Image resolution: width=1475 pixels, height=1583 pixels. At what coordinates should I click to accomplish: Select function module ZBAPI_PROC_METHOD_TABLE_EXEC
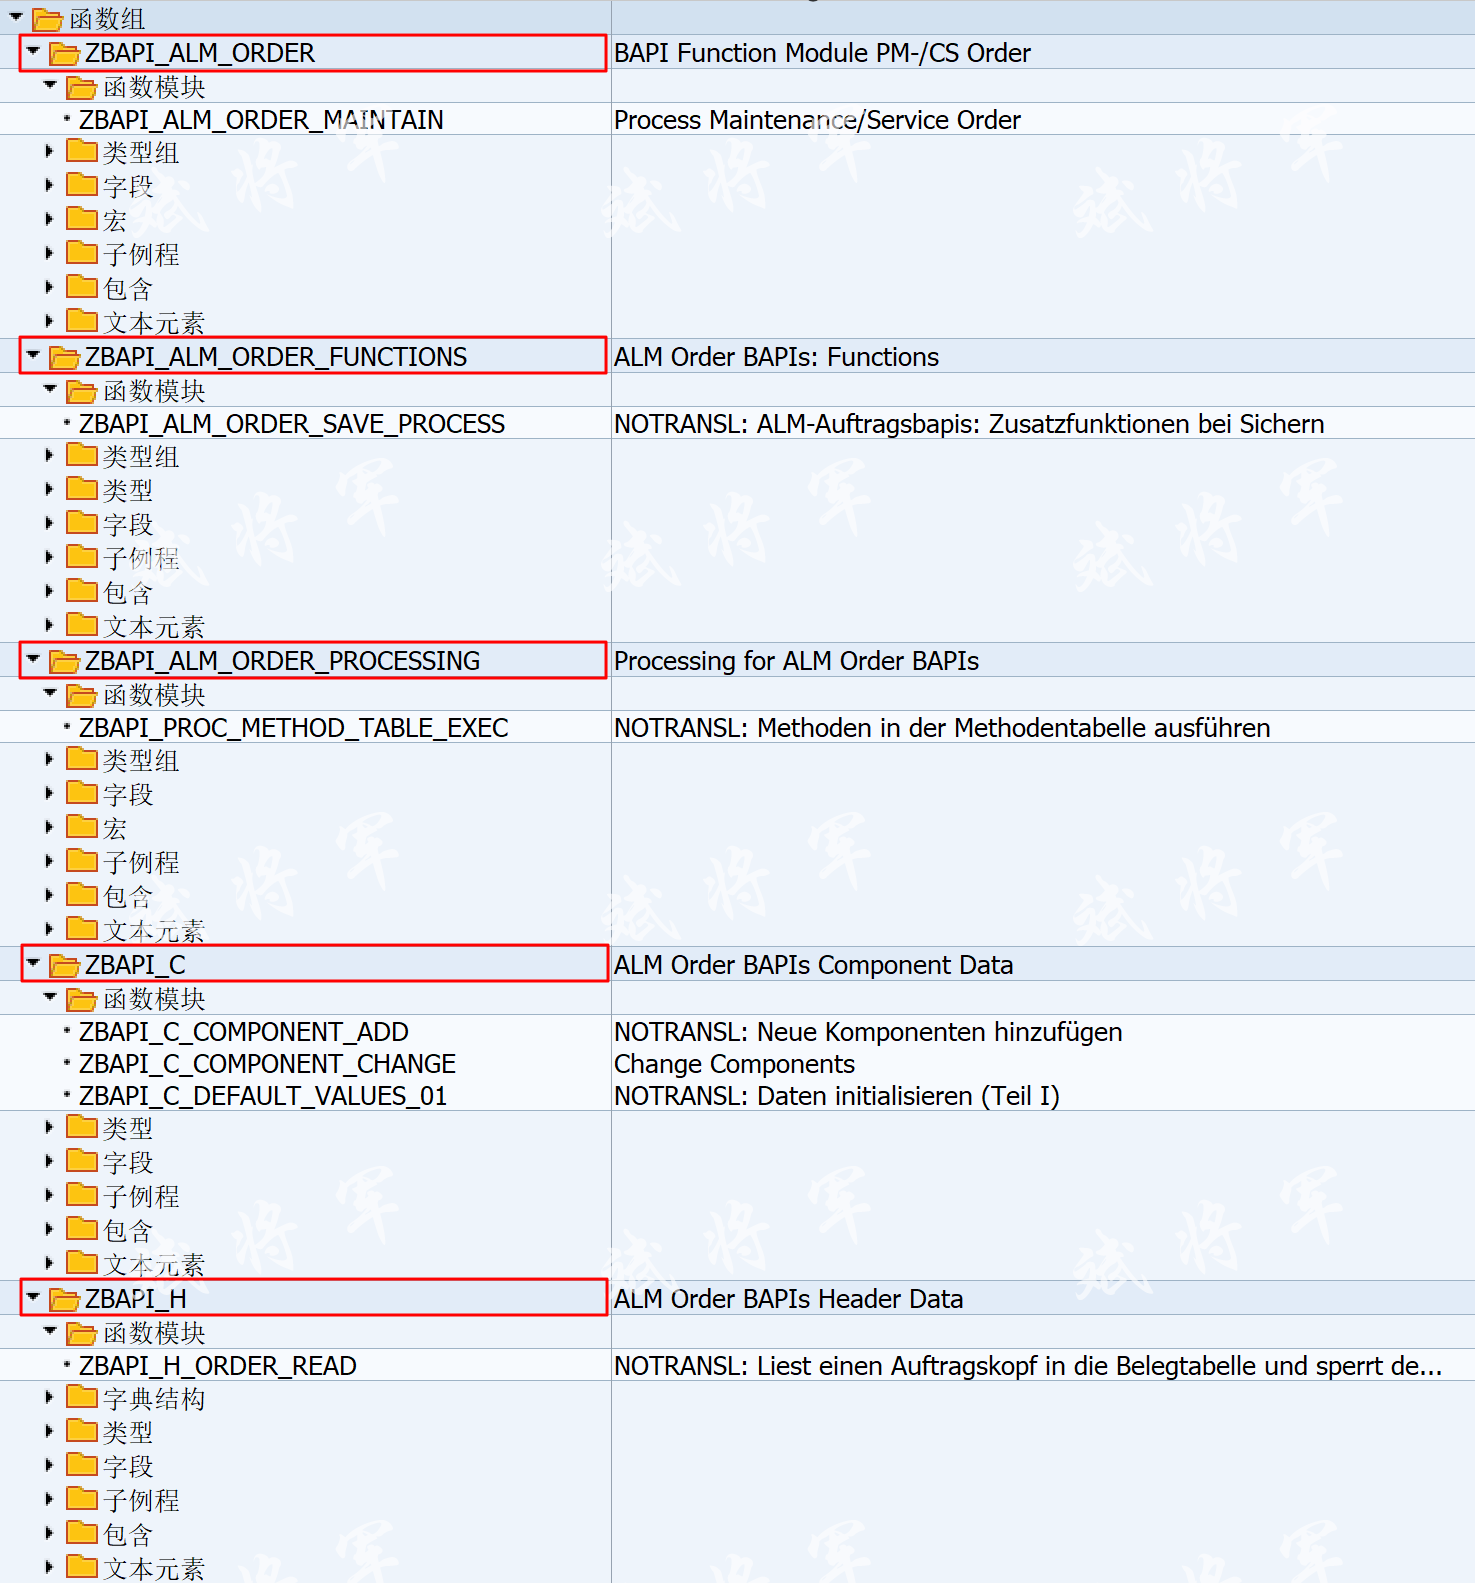[294, 728]
